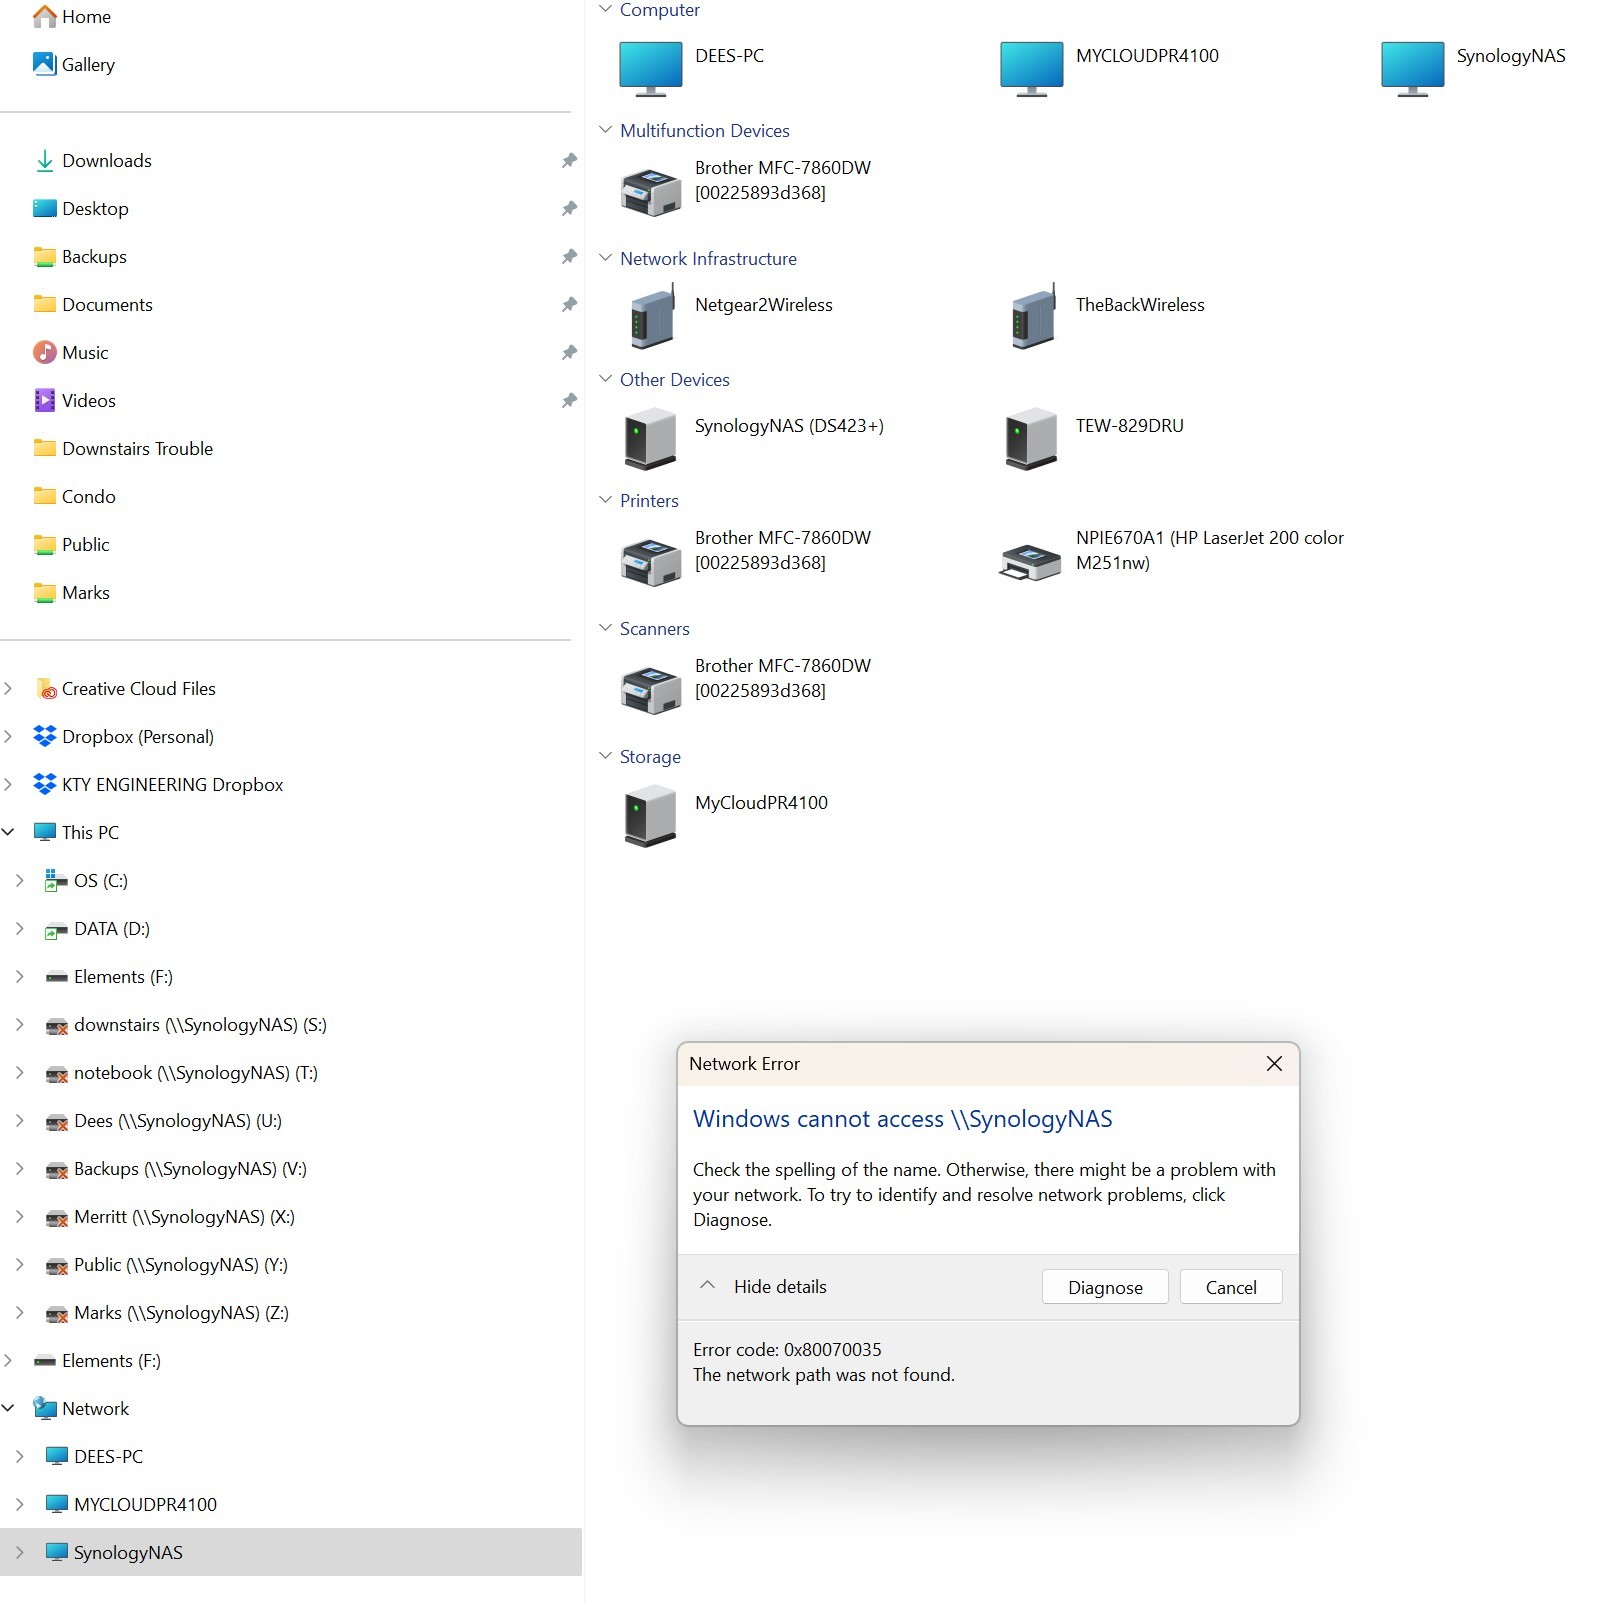Screen dimensions: 1600x1603
Task: Select the SynologyNAS (DS423+) device icon
Action: pyautogui.click(x=650, y=437)
